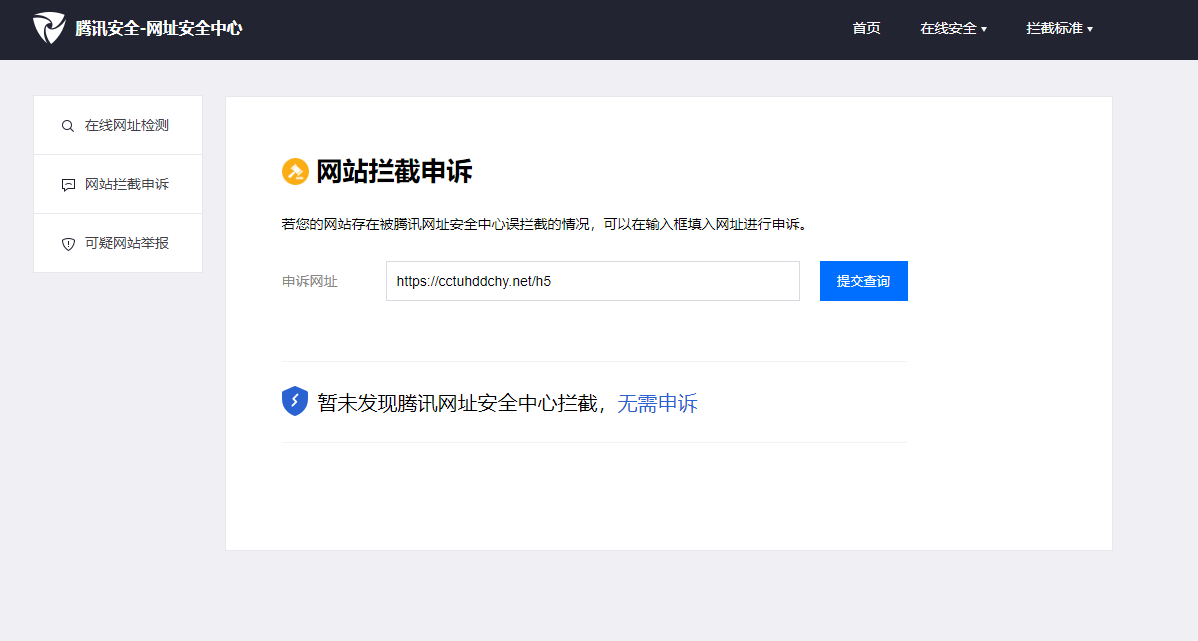Submit the query with 提交查询
This screenshot has height=641, width=1198.
pyautogui.click(x=863, y=281)
